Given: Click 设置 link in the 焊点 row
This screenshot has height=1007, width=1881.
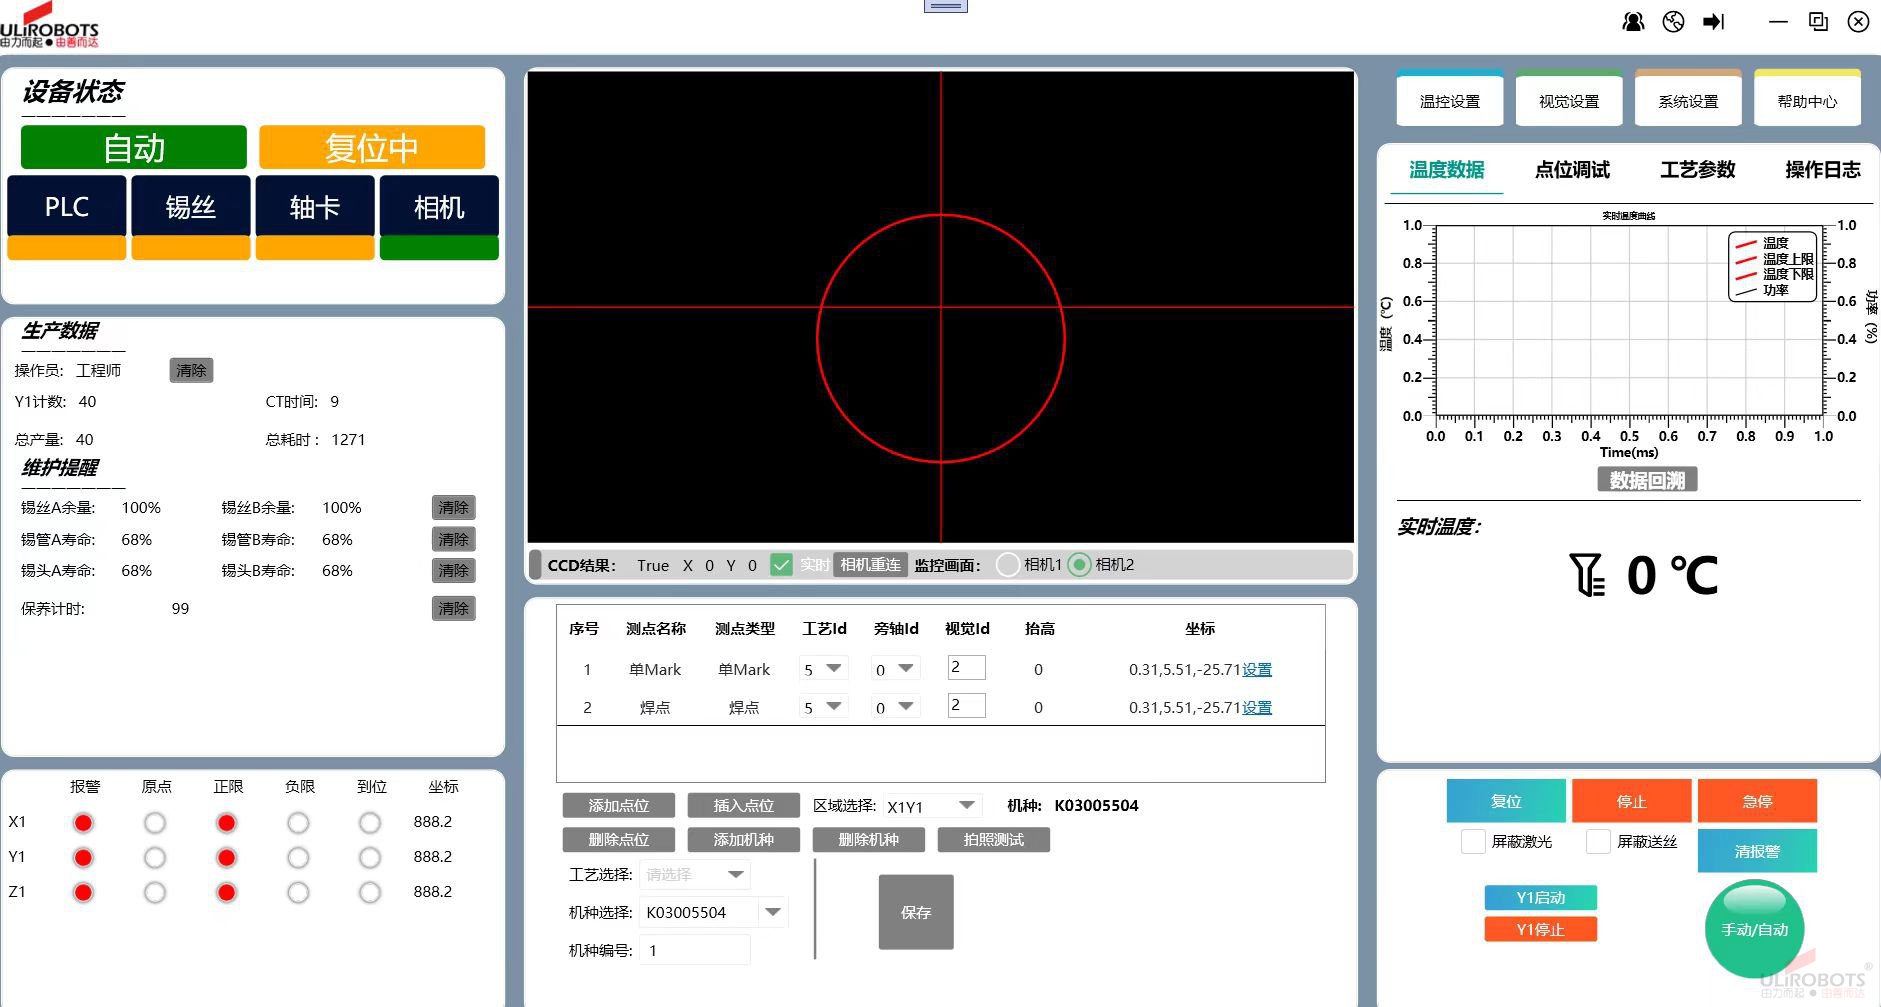Looking at the screenshot, I should point(1257,708).
